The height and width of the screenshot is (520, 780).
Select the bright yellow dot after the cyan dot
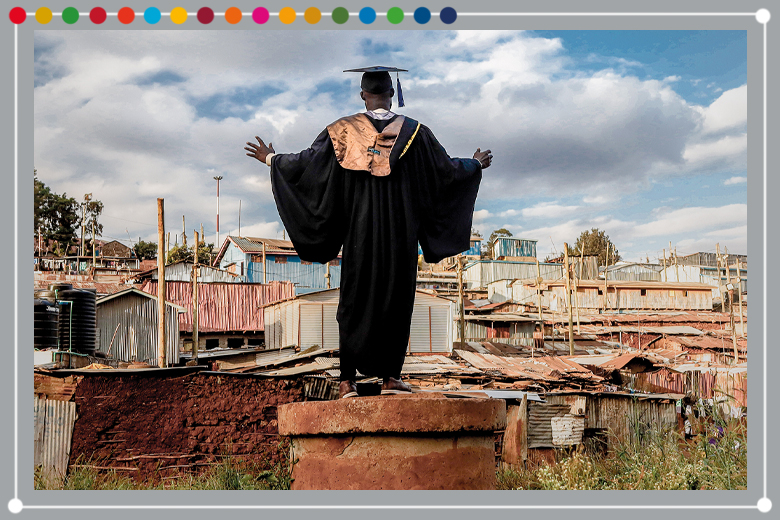tap(179, 15)
